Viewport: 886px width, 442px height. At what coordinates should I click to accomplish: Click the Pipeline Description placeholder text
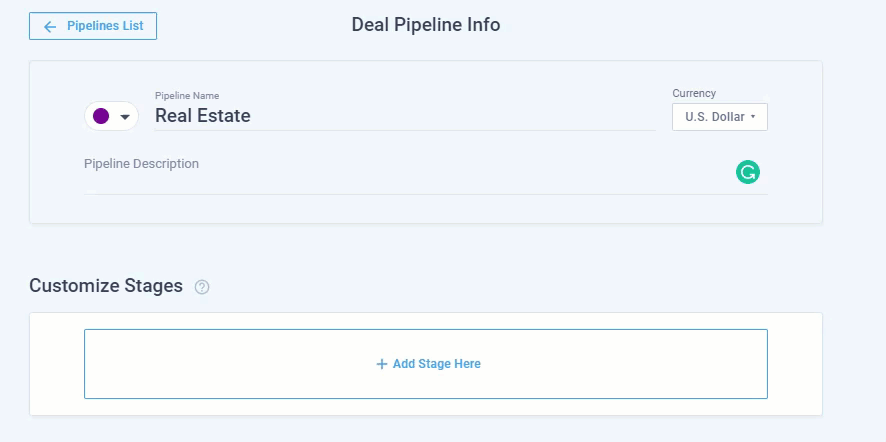pyautogui.click(x=142, y=164)
